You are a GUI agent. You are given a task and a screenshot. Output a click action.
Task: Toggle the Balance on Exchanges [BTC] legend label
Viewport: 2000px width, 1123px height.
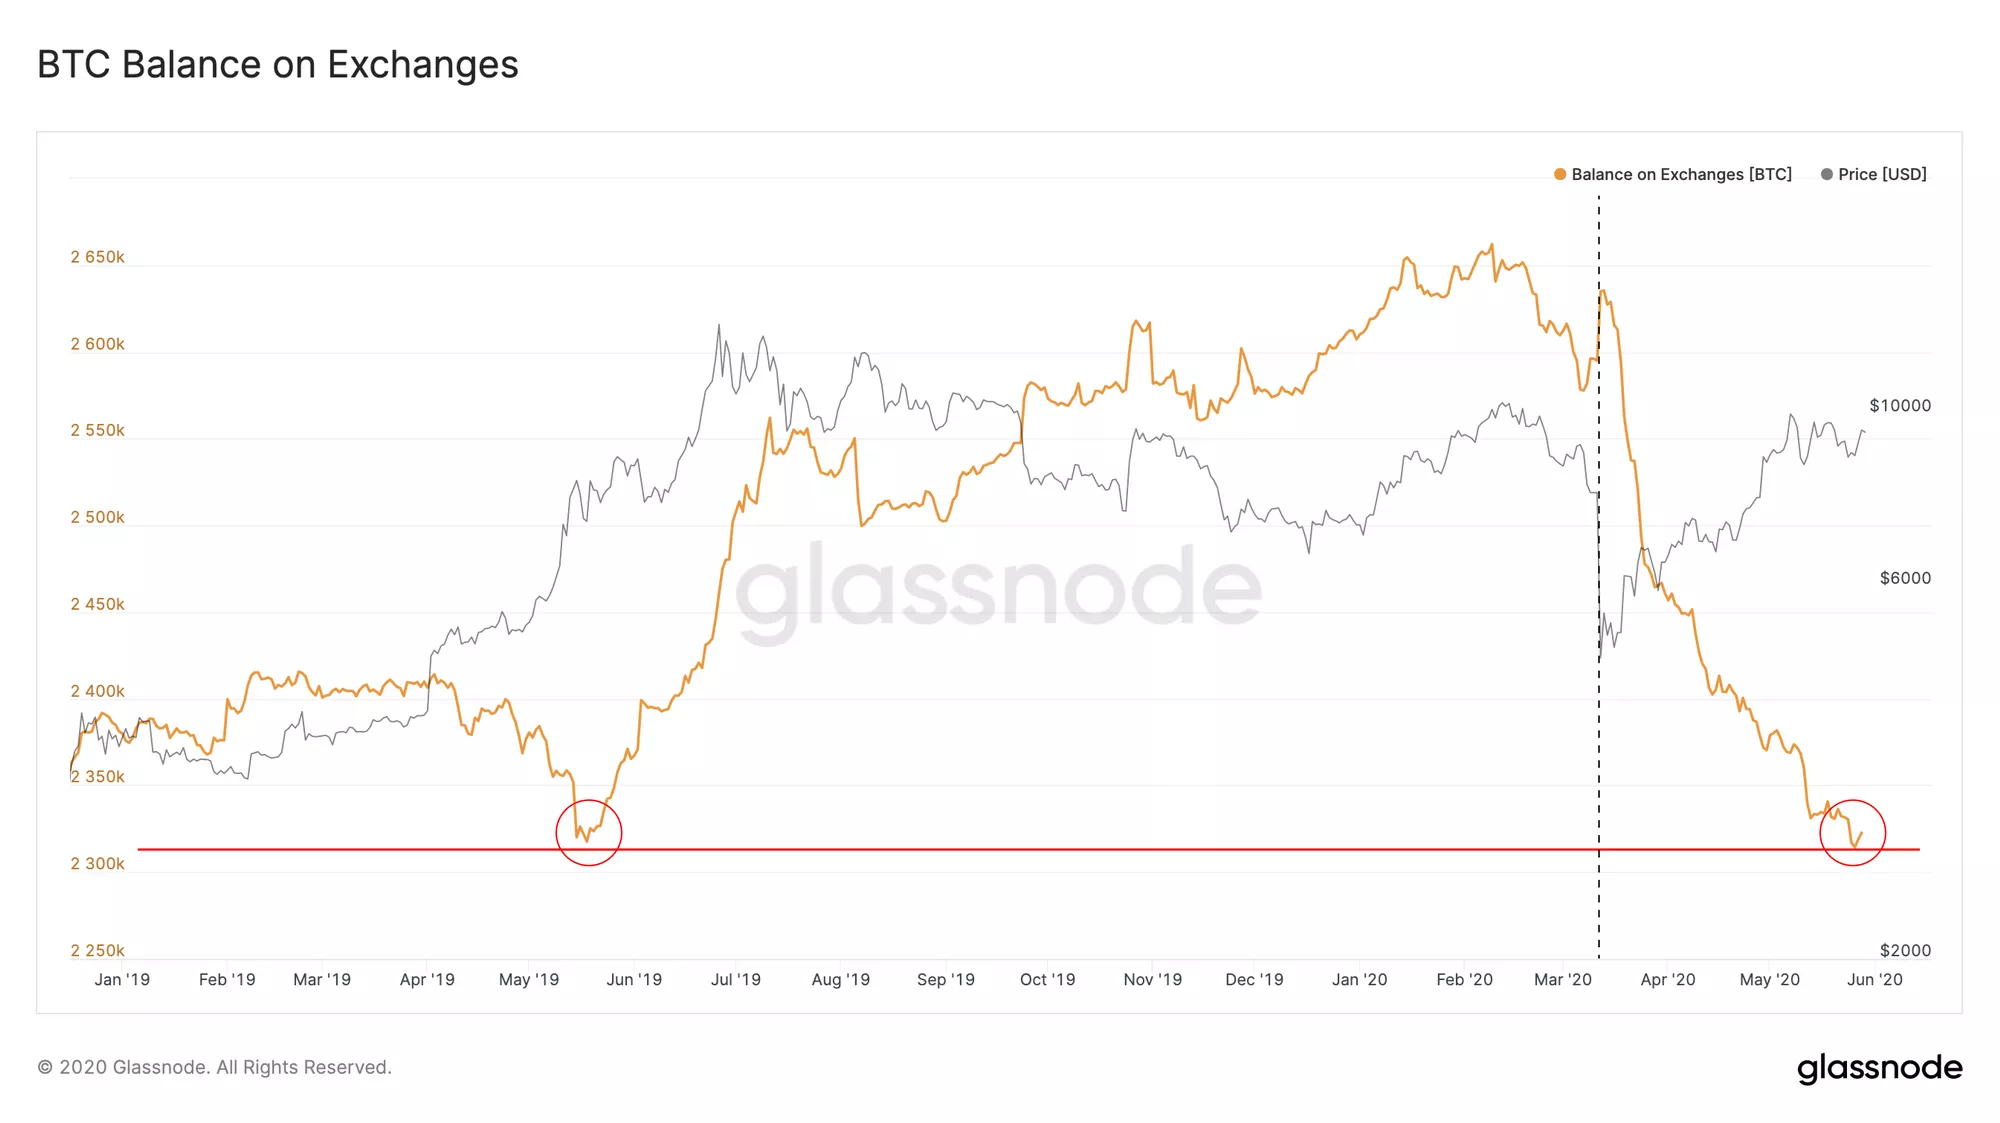coord(1681,174)
